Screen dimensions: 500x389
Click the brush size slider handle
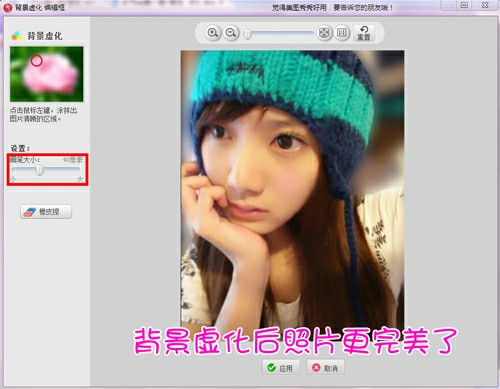(40, 170)
